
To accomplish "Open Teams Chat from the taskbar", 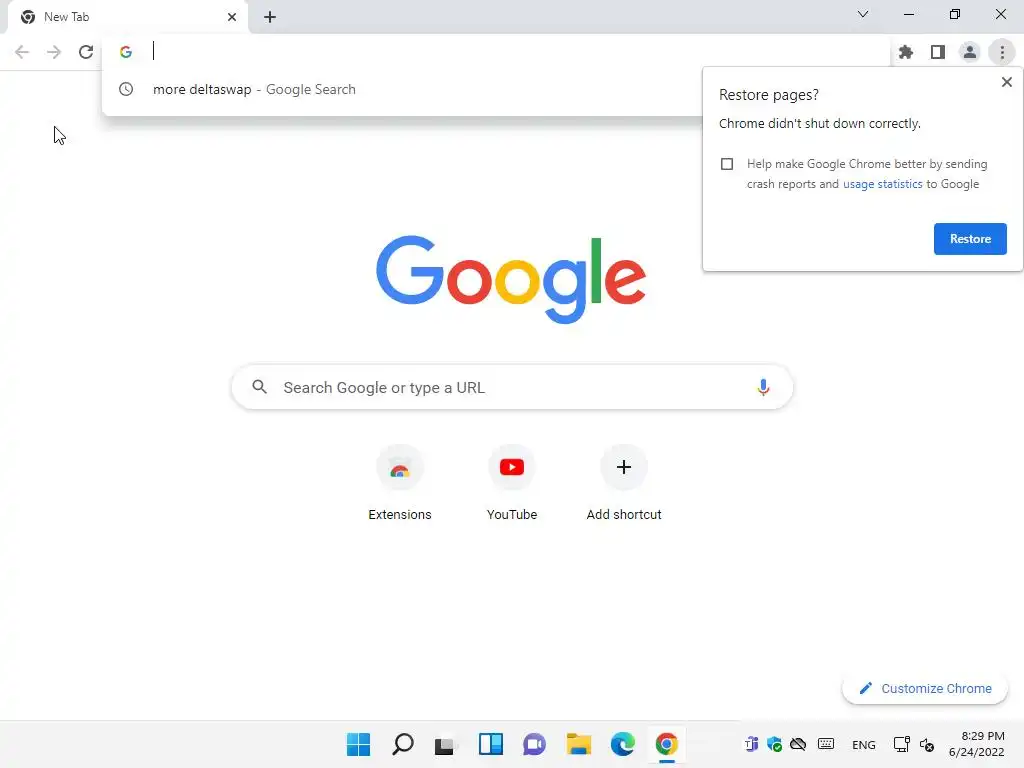I will point(534,744).
